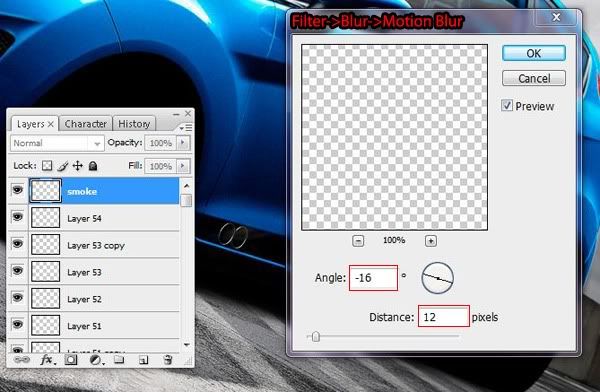Switch to the Character tab
This screenshot has height=392, width=600.
point(86,124)
